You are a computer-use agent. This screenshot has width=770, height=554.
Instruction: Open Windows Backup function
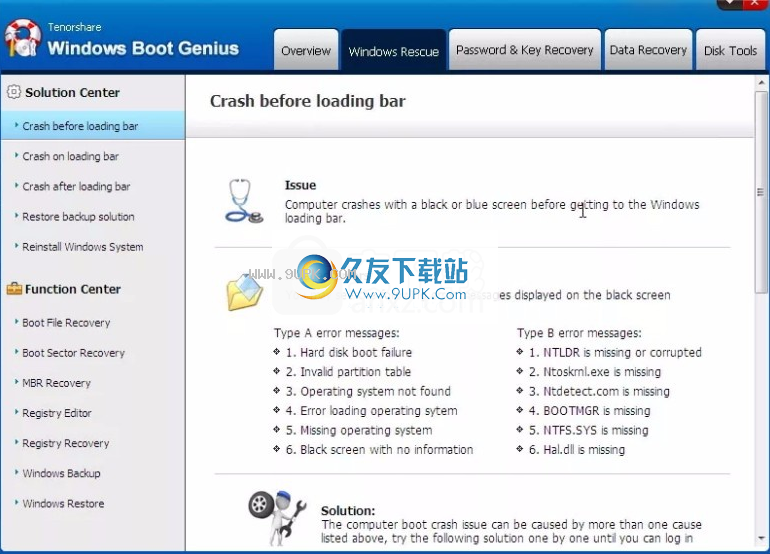[x=61, y=473]
